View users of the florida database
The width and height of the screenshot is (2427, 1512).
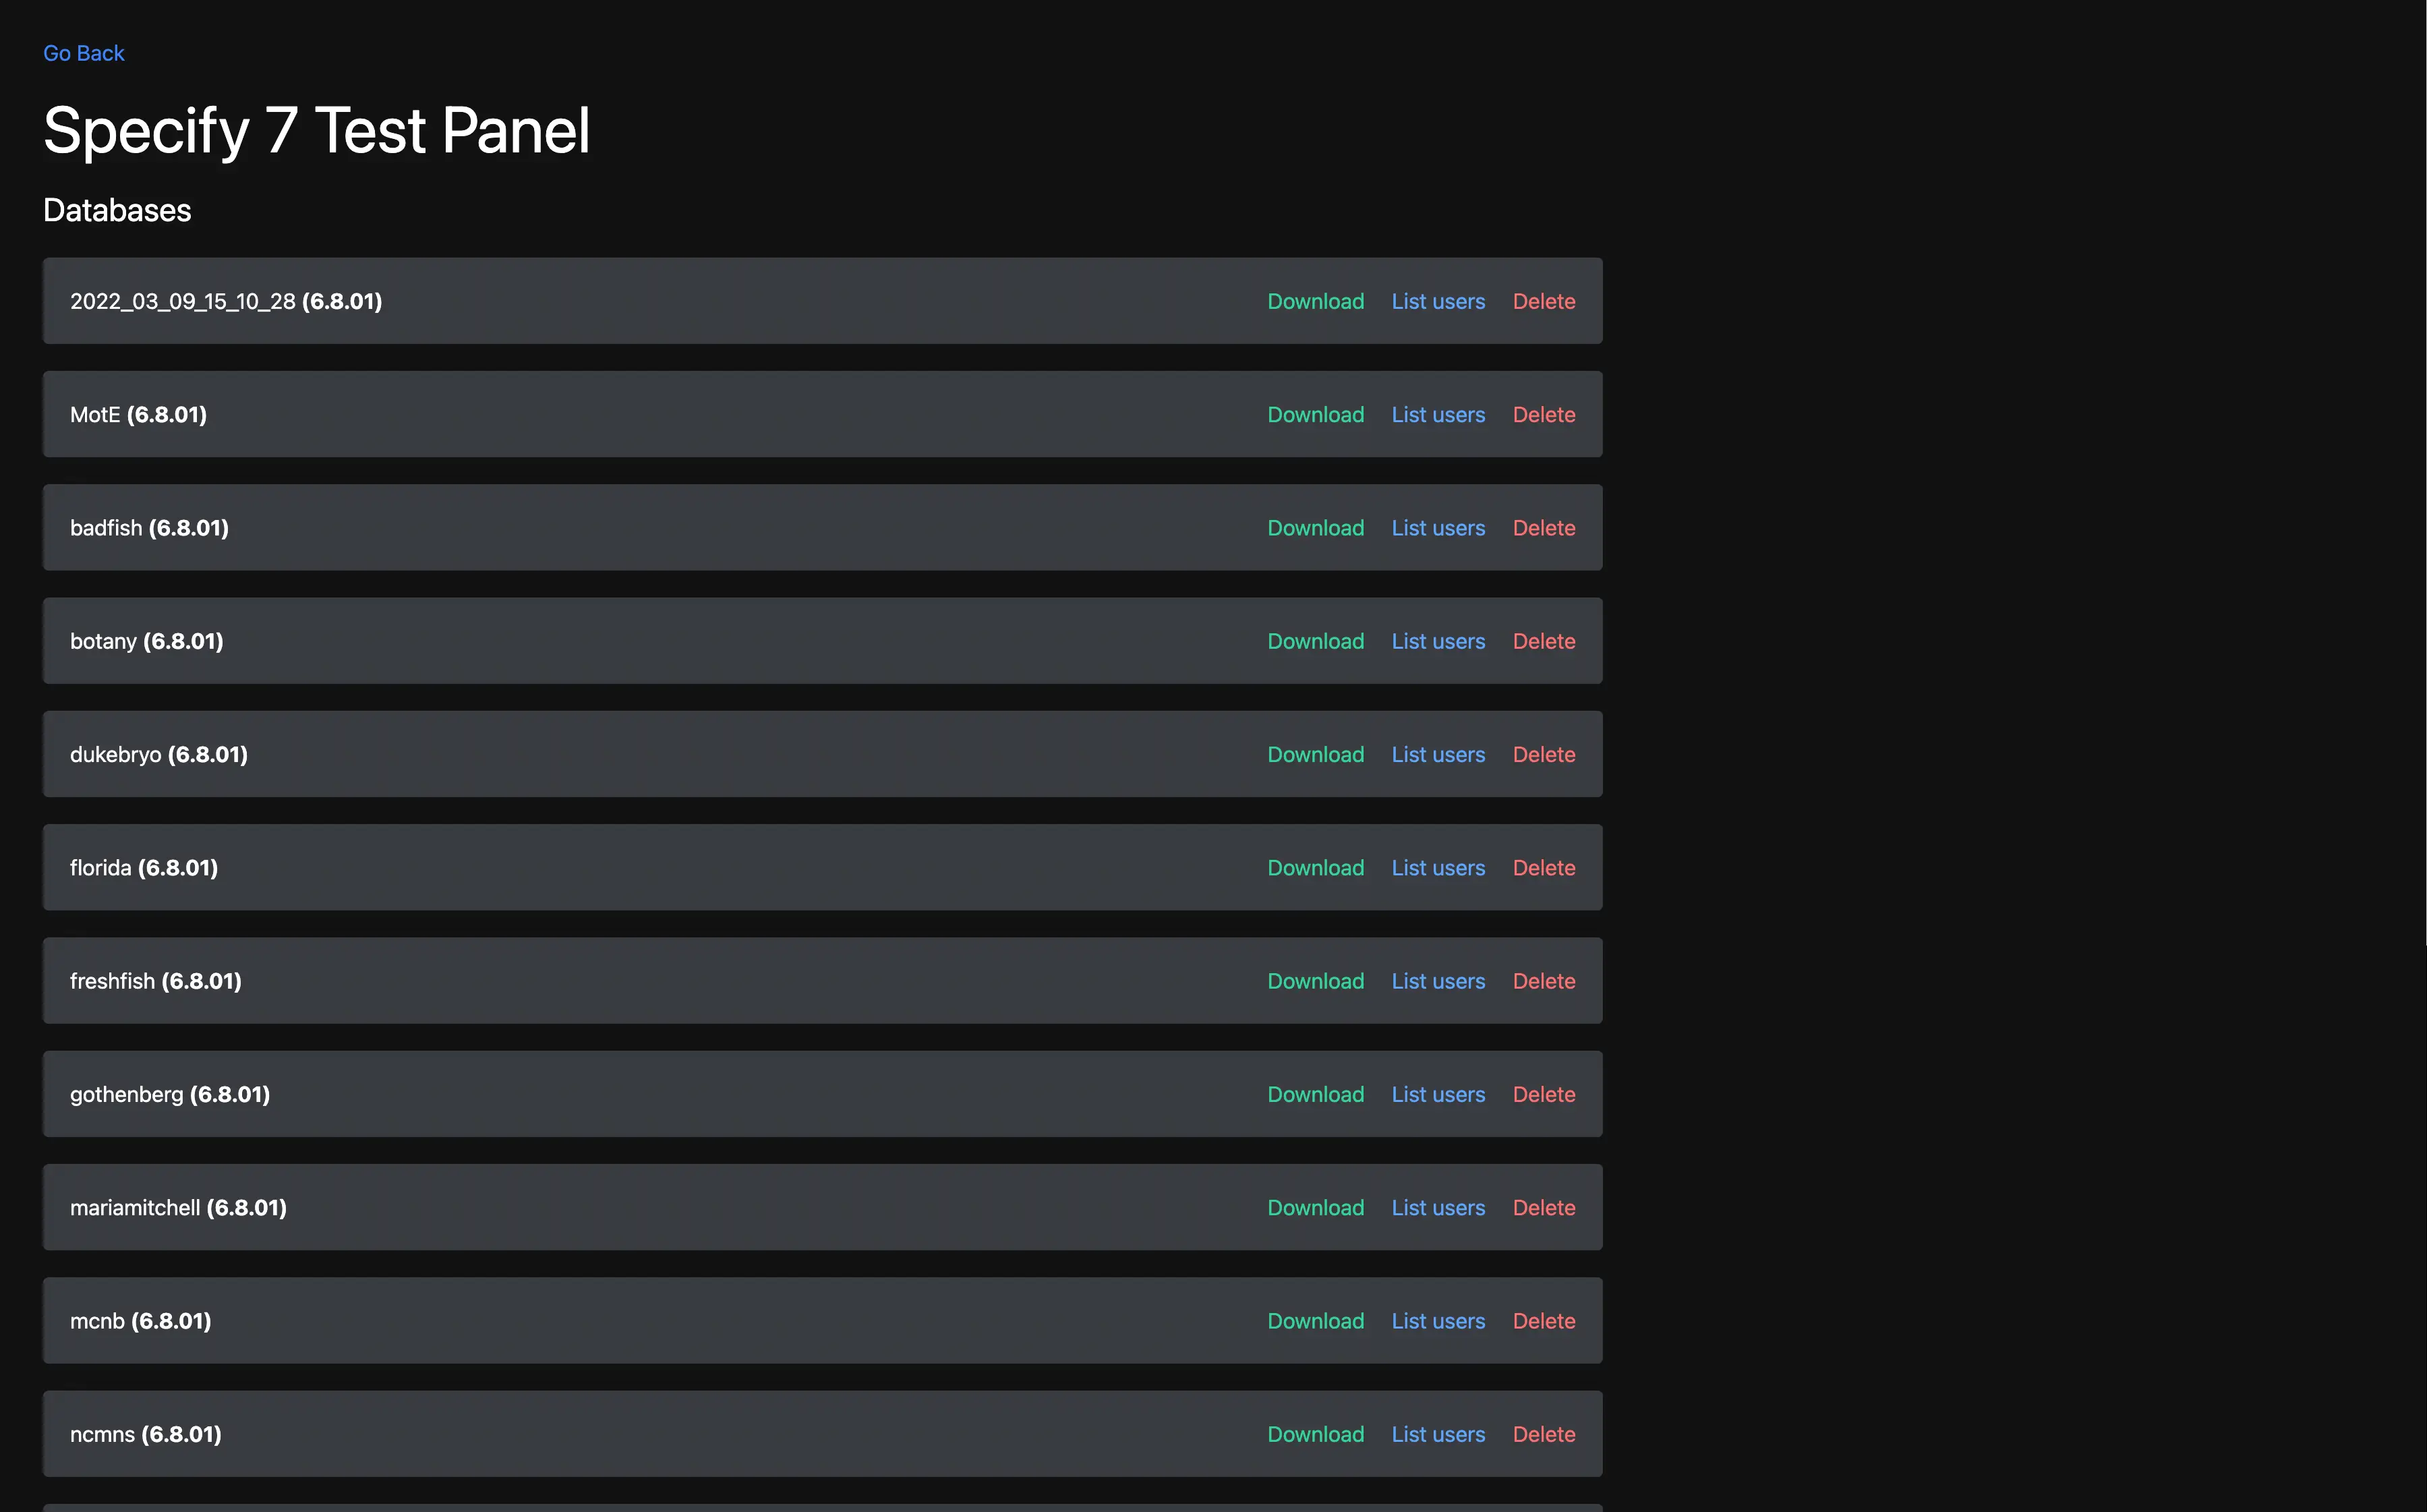[1437, 868]
